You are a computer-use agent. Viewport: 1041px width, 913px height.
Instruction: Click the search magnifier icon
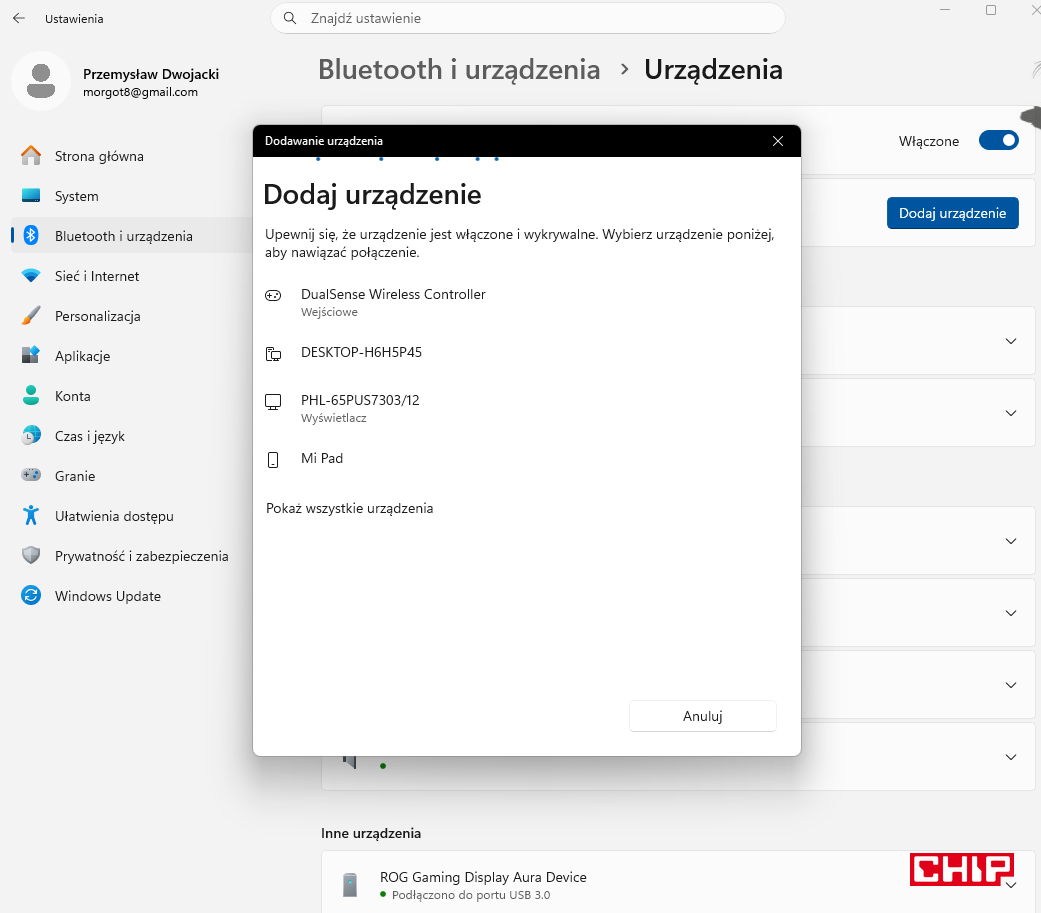point(290,19)
